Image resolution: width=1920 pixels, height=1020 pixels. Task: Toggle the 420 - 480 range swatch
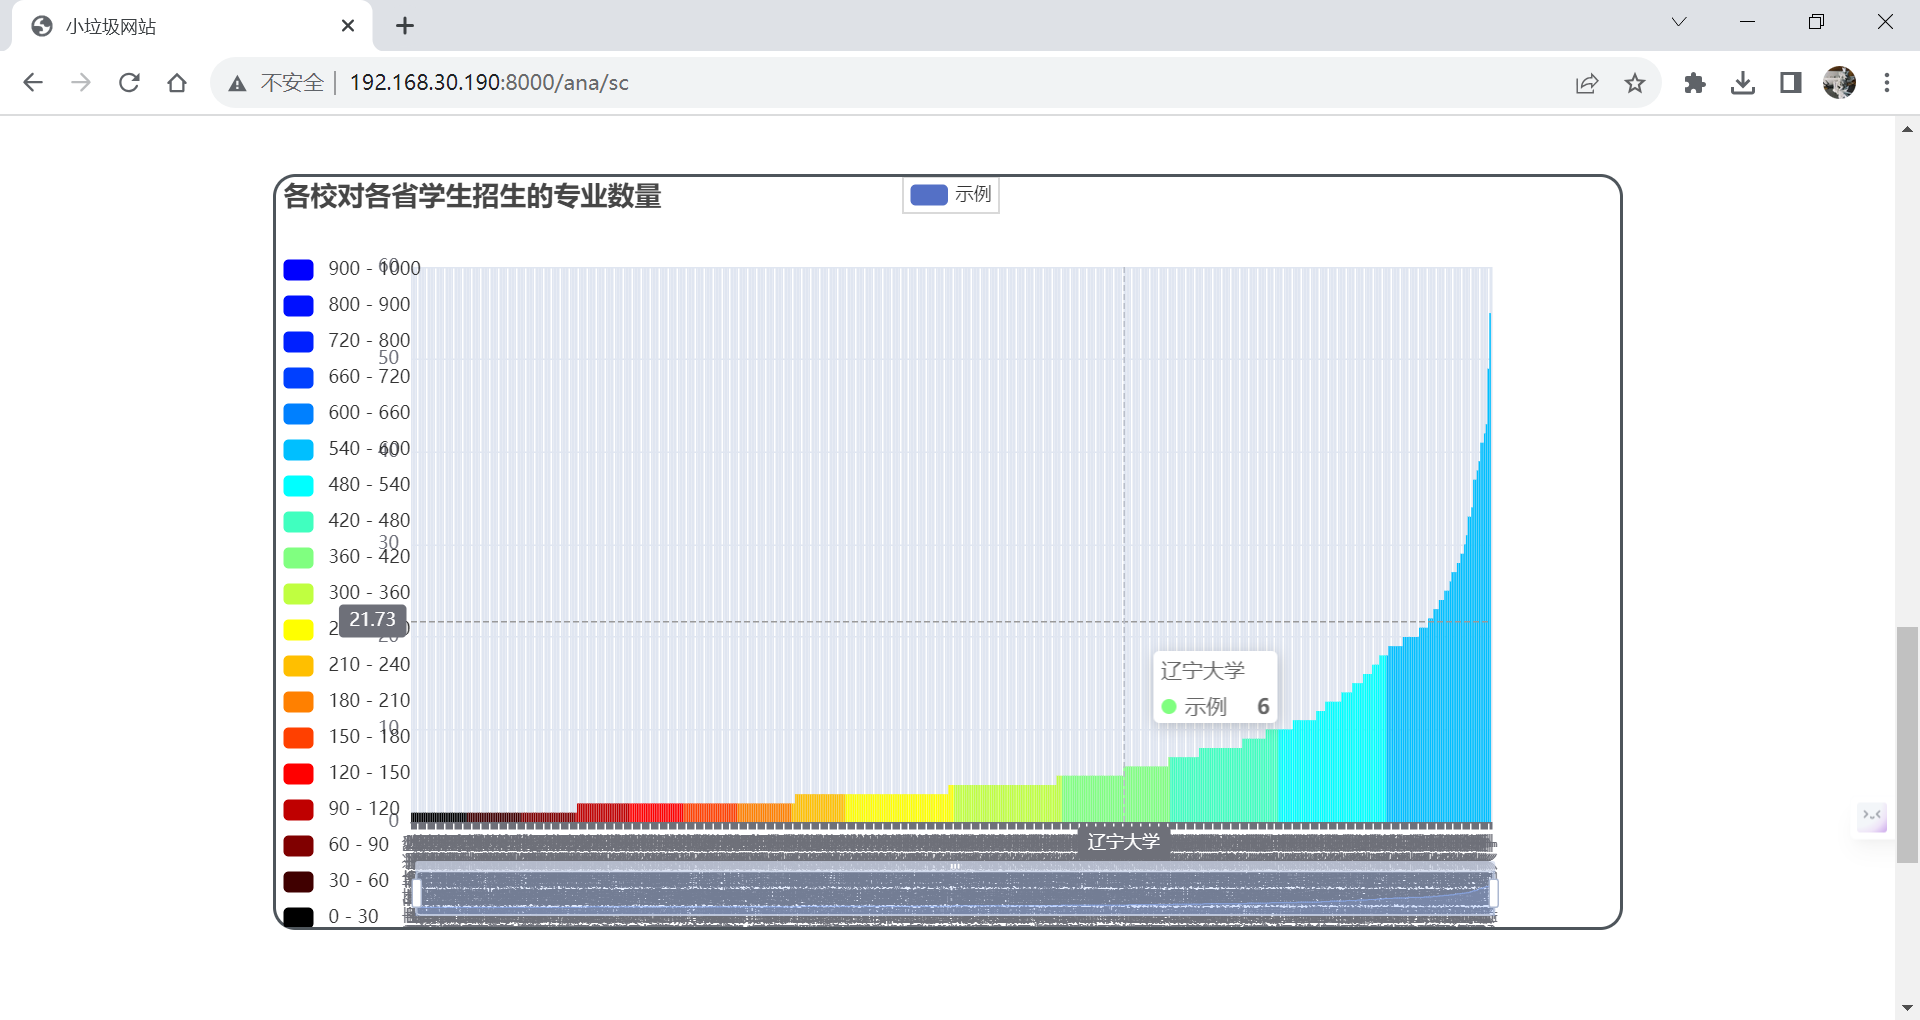(x=299, y=521)
